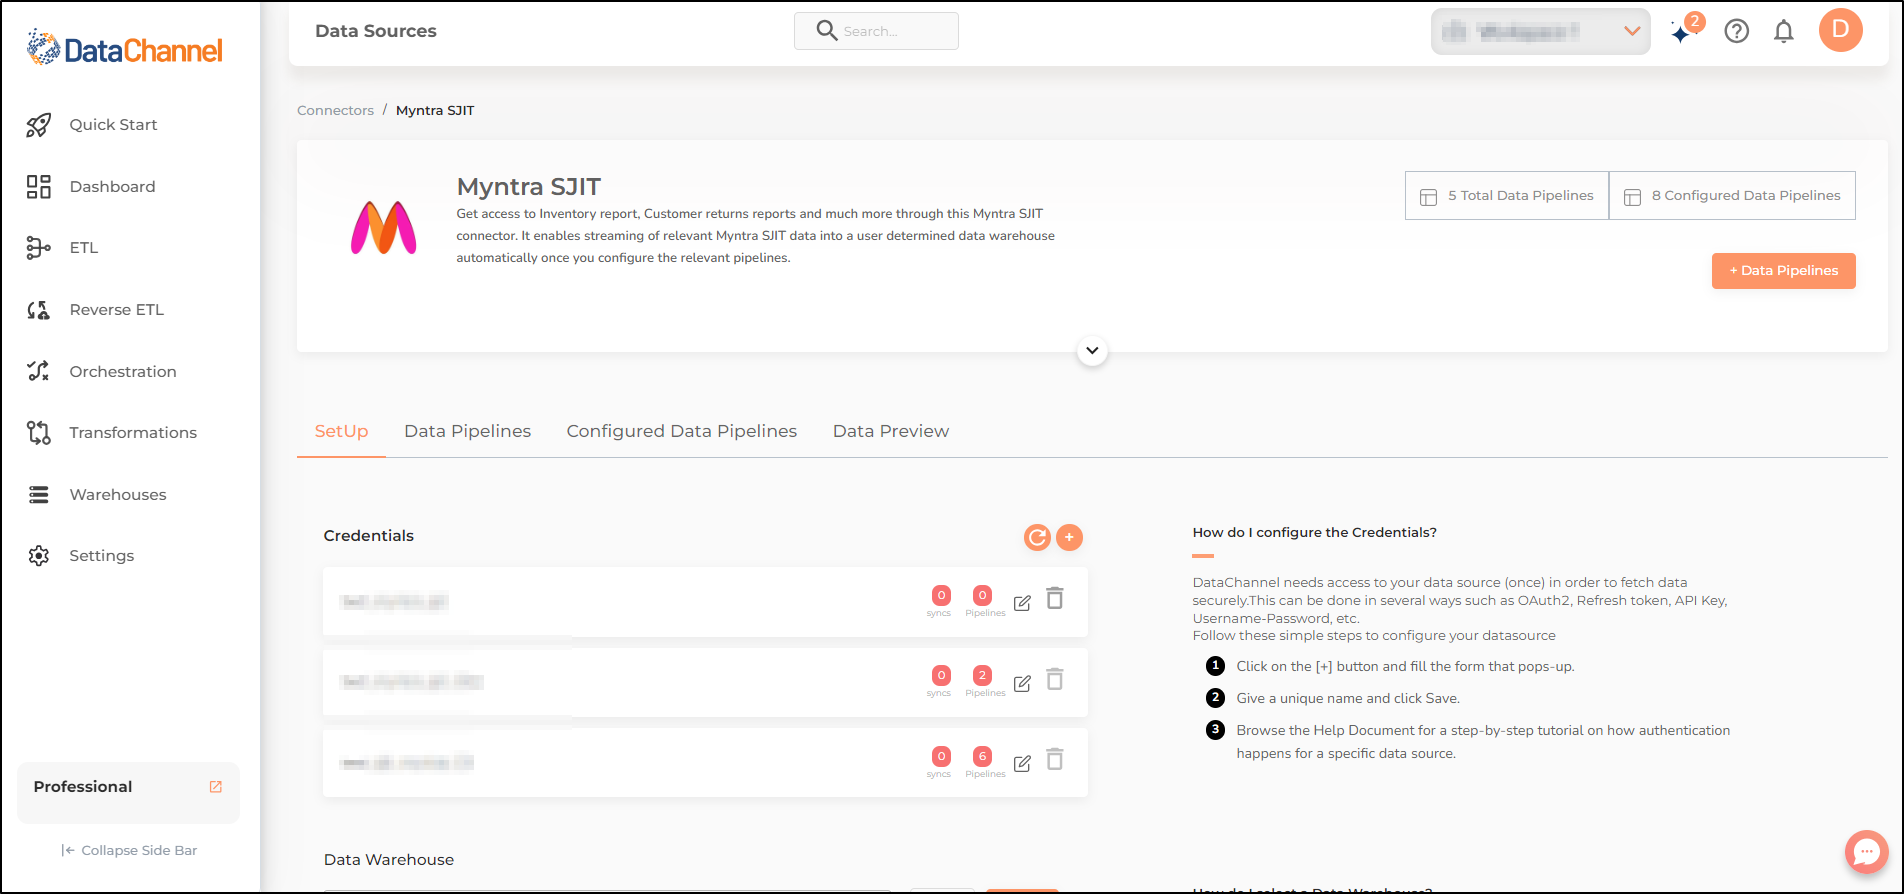Click the Data Warehouse section heading
The height and width of the screenshot is (894, 1904).
(x=389, y=860)
